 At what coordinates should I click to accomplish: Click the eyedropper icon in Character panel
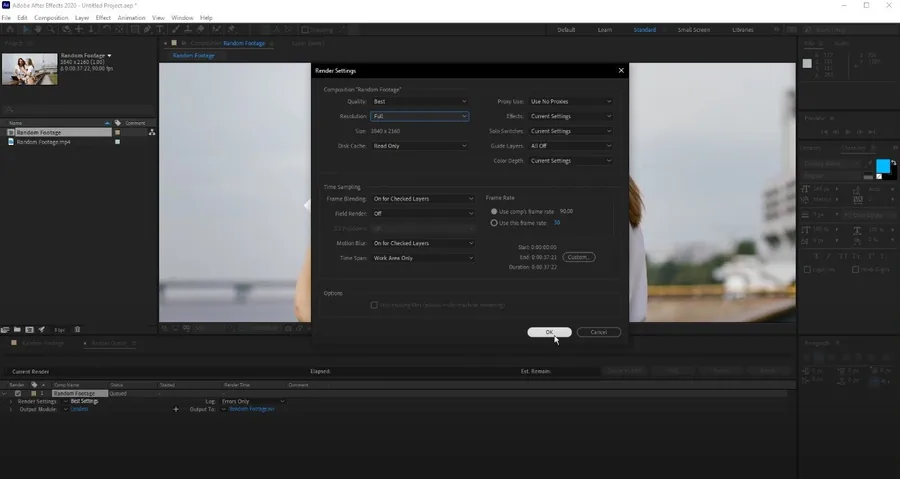(x=869, y=164)
